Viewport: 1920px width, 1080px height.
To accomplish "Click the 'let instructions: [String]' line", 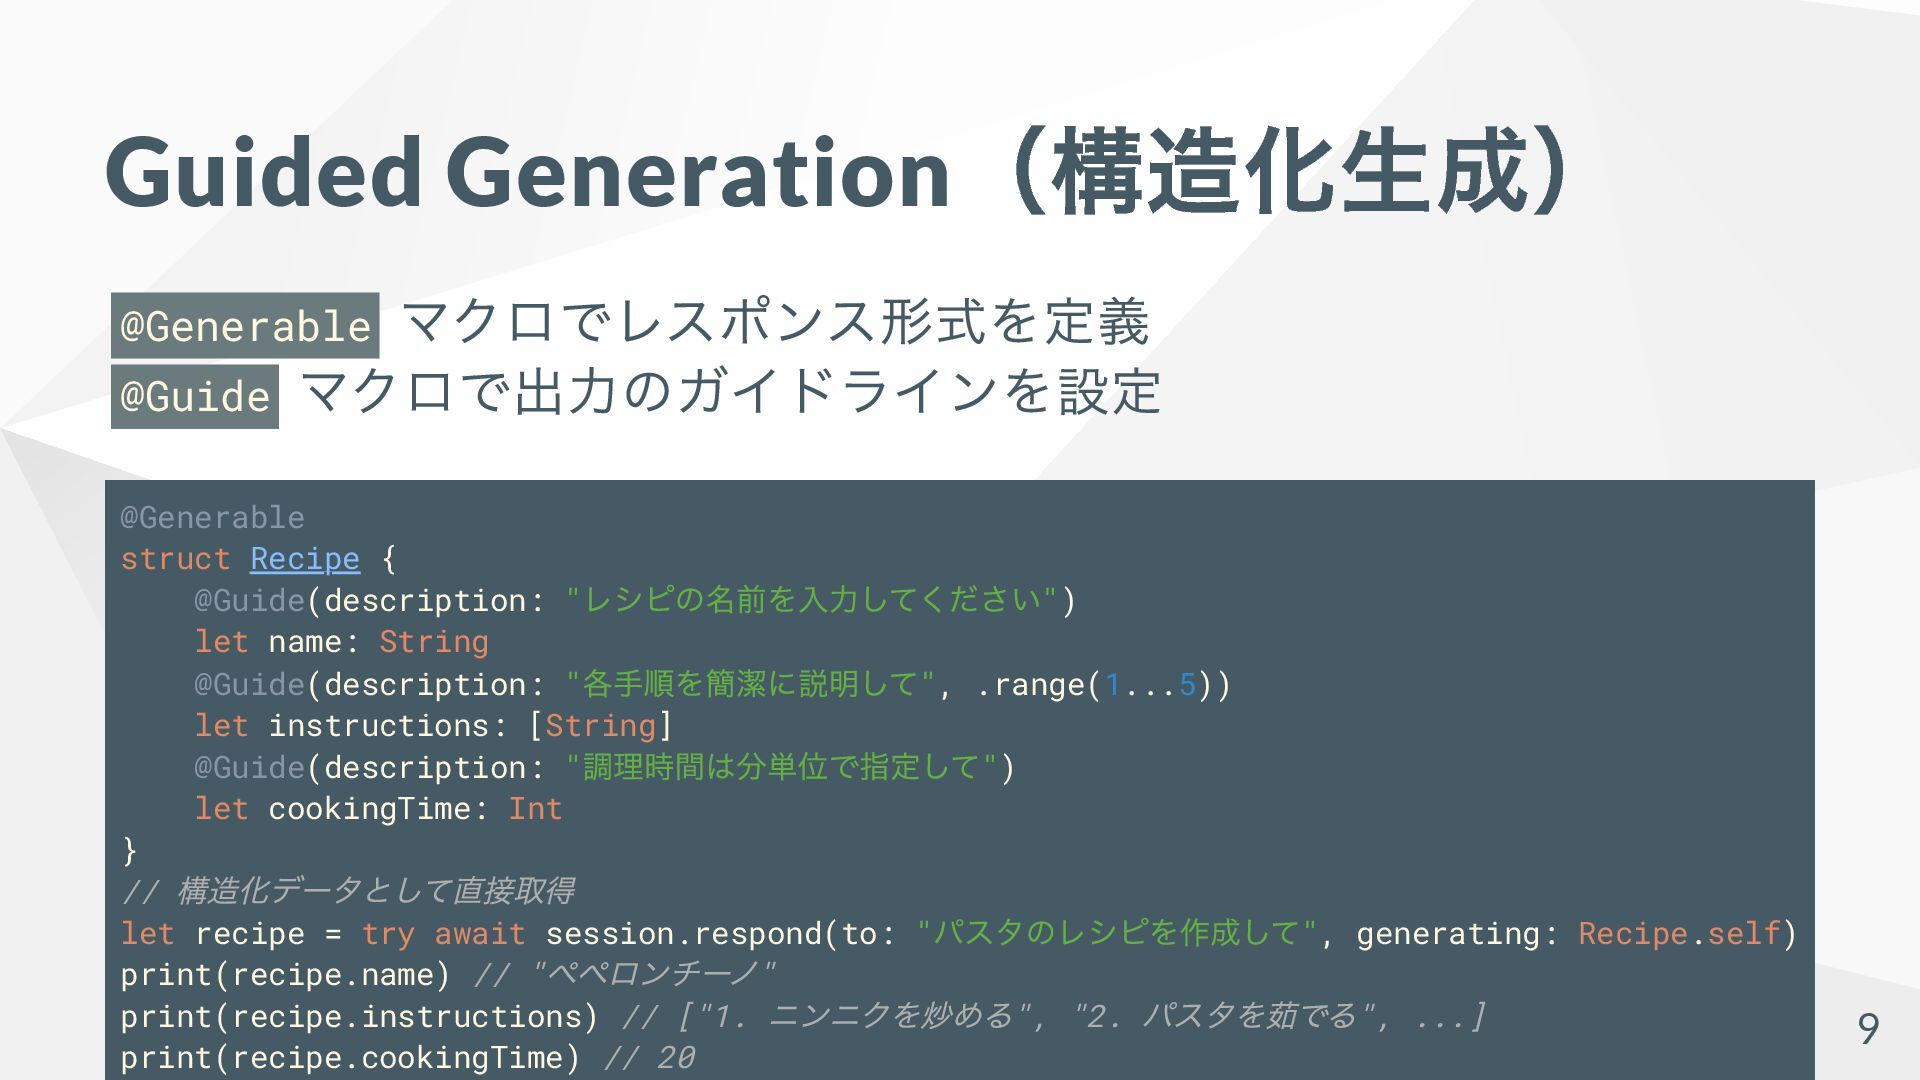I will [433, 726].
